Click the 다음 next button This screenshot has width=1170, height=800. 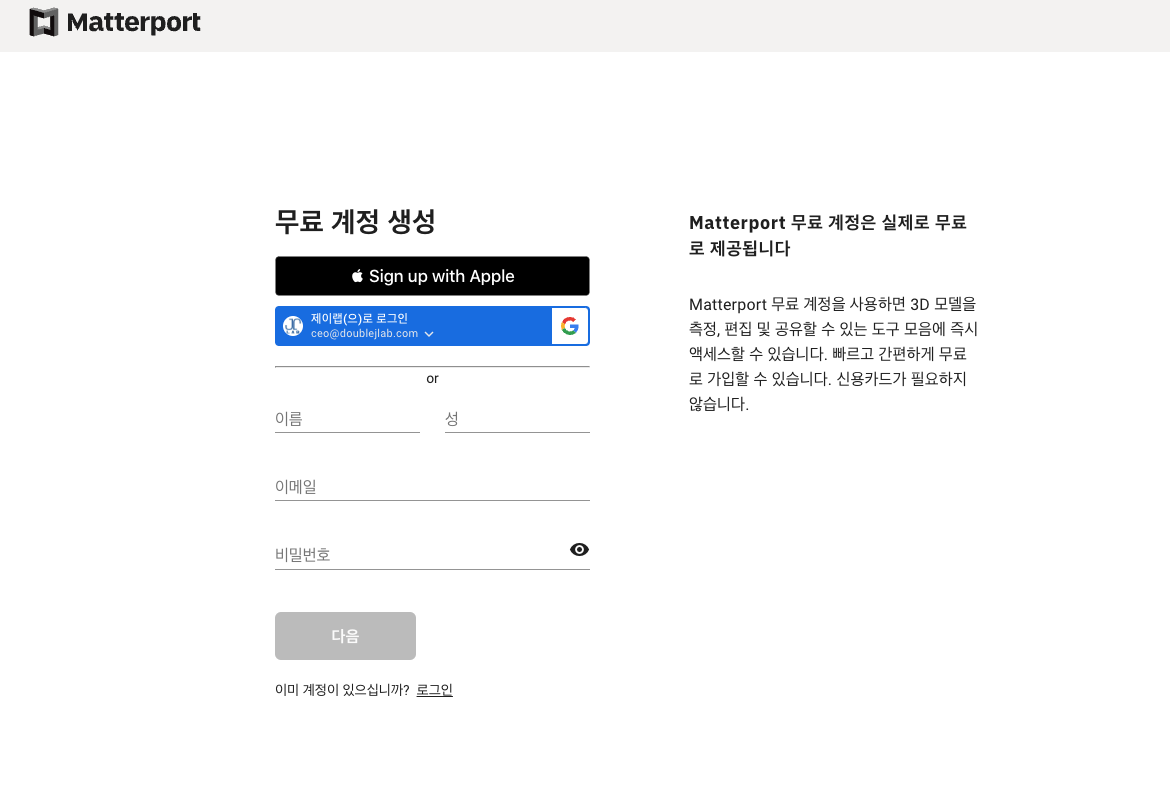click(345, 636)
